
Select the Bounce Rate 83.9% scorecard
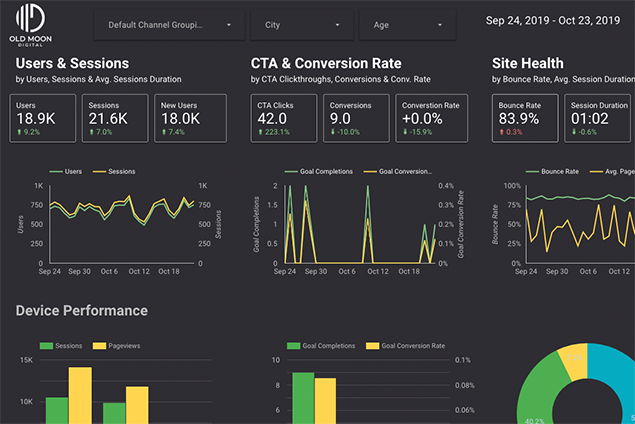click(525, 118)
